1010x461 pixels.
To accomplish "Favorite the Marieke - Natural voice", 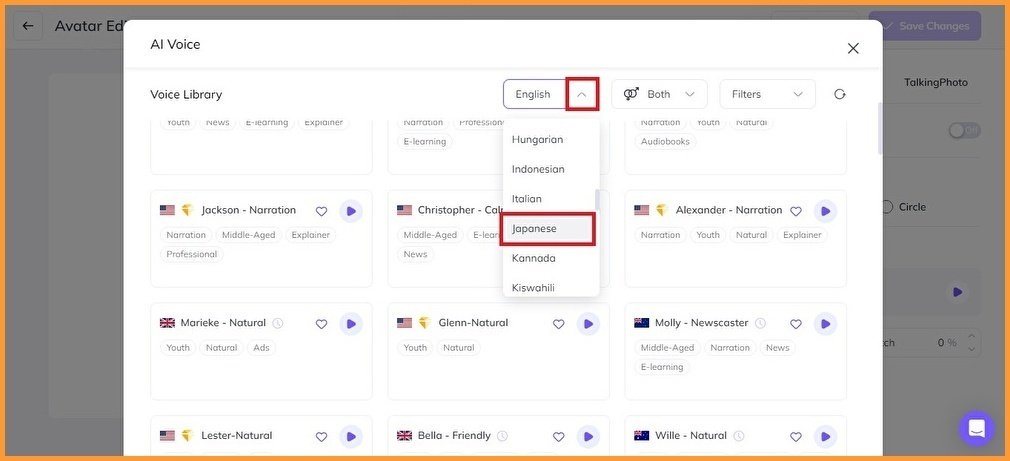I will 321,324.
